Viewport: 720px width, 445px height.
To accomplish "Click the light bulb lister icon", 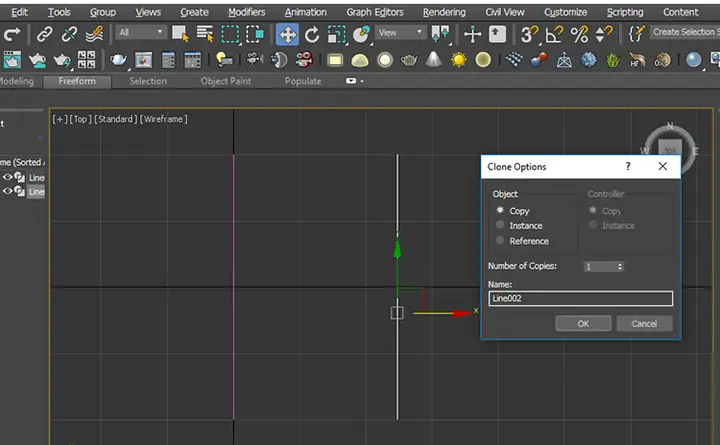I will pos(224,60).
